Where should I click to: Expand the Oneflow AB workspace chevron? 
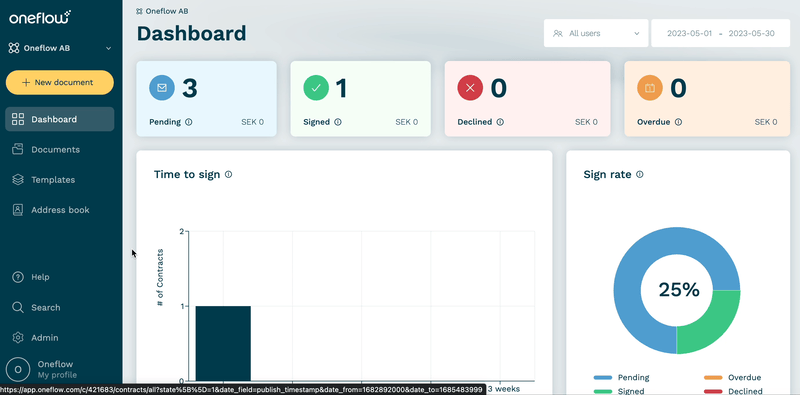[x=108, y=48]
